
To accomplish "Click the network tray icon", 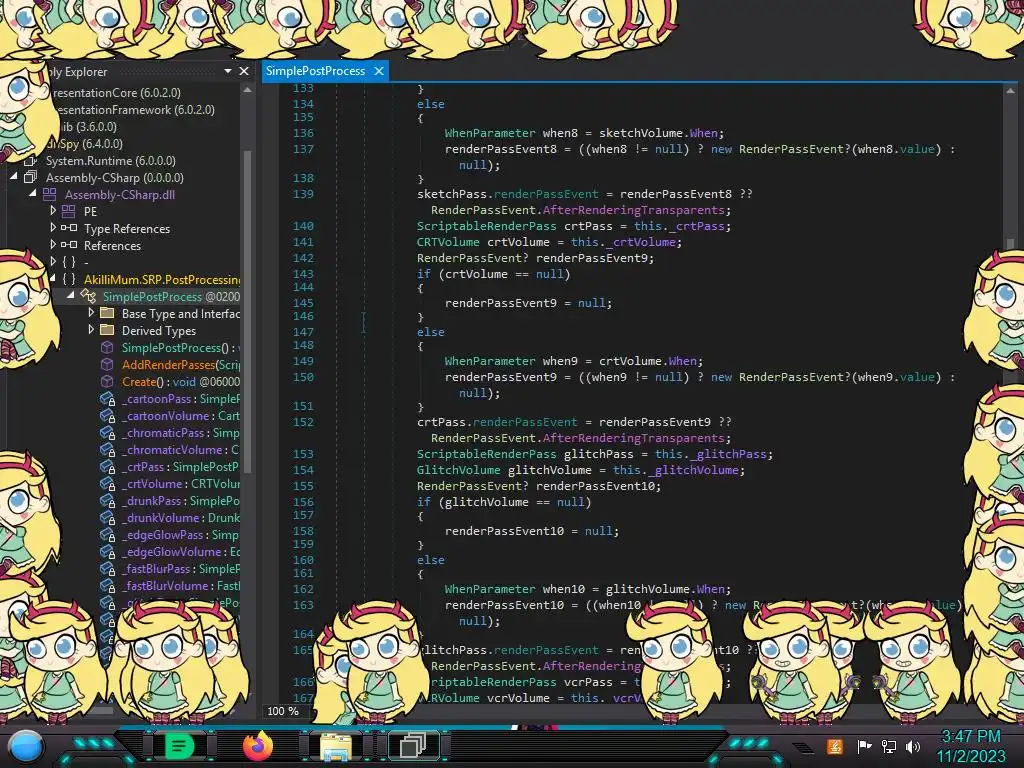I will click(889, 746).
